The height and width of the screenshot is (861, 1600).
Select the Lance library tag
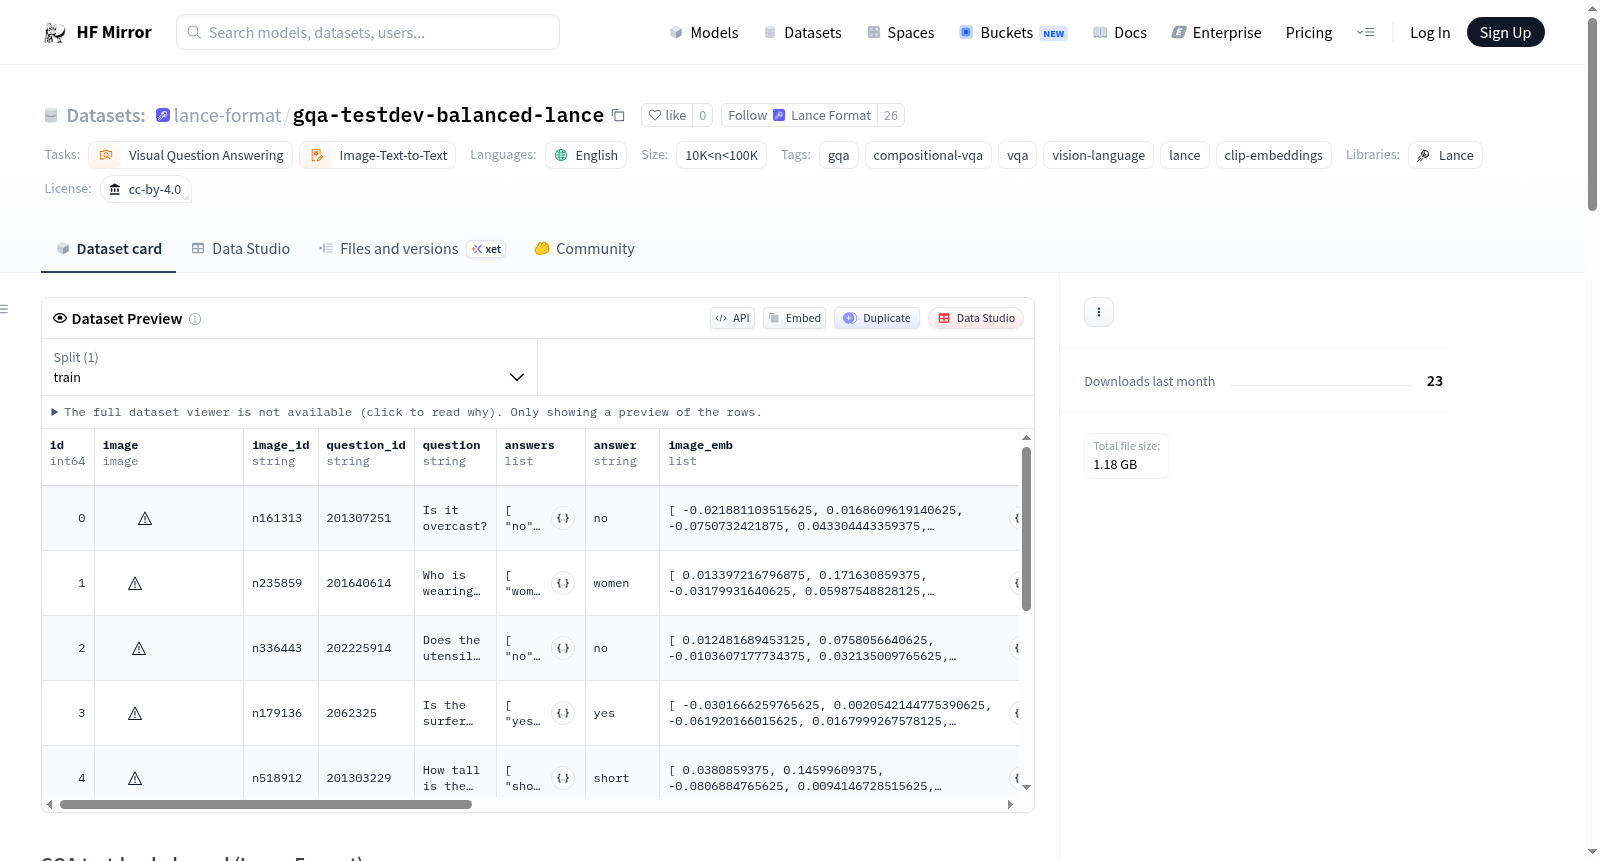[1445, 155]
